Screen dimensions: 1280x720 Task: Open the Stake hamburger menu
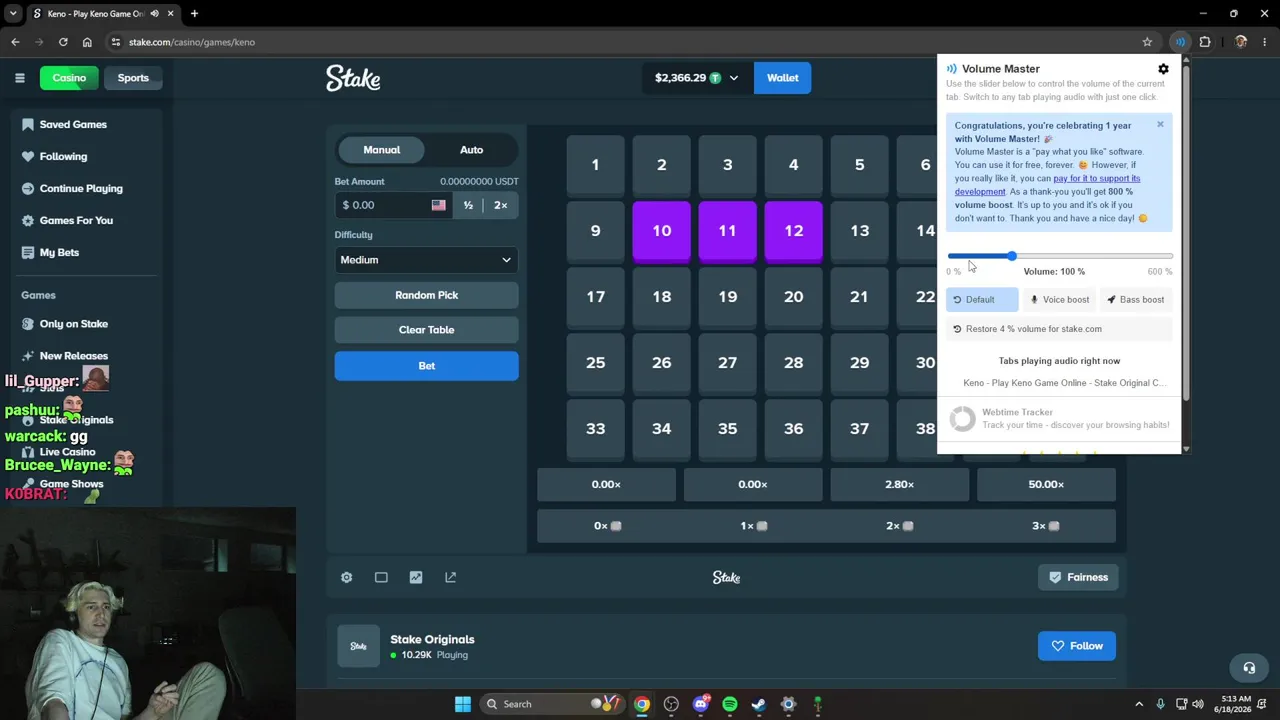tap(19, 78)
